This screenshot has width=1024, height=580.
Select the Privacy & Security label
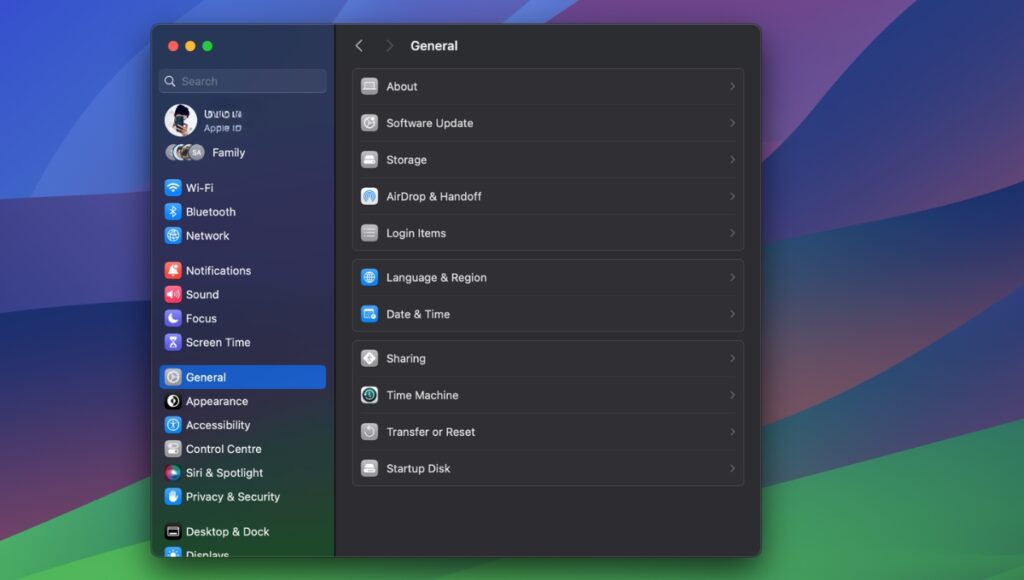pos(232,496)
